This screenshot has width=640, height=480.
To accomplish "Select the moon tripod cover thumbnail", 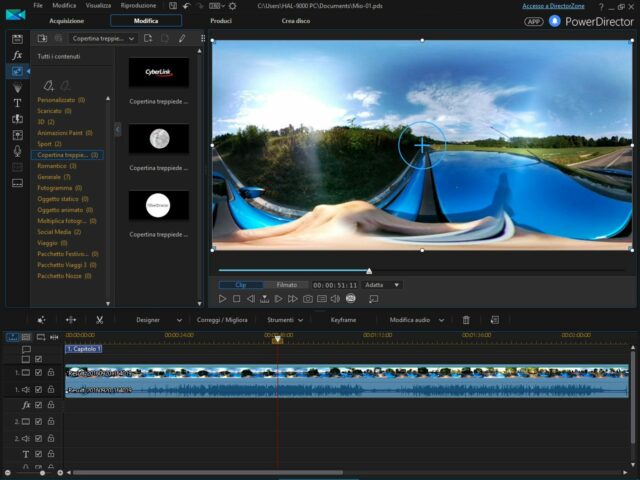I will tap(158, 138).
